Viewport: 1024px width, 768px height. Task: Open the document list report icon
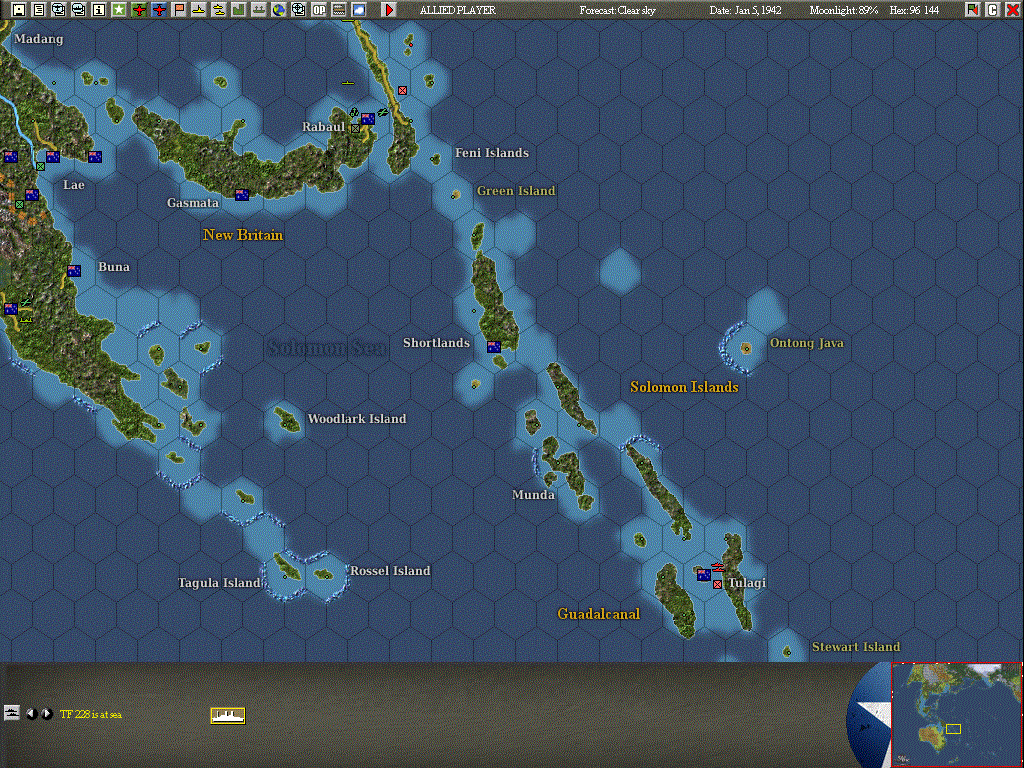pyautogui.click(x=39, y=9)
